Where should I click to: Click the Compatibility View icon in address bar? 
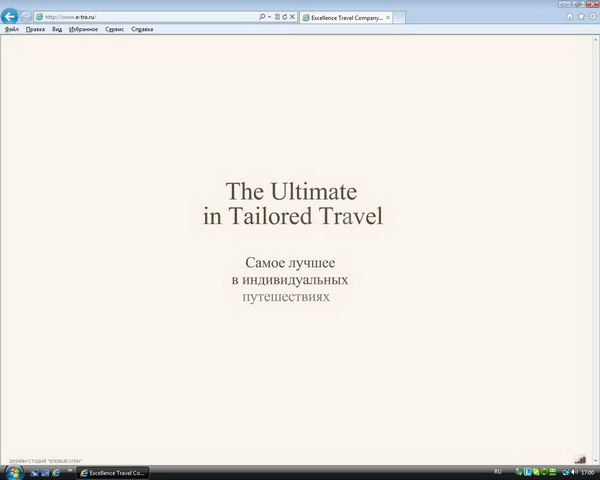pos(277,17)
